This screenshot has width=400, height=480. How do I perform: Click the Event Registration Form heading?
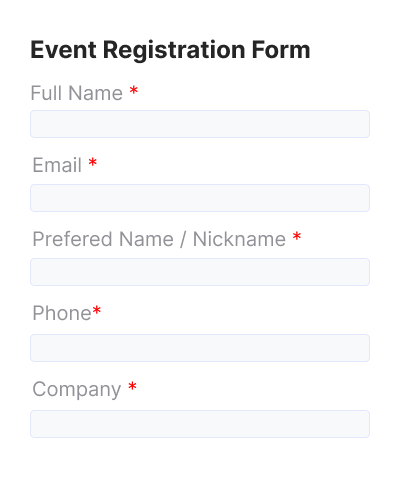pyautogui.click(x=170, y=50)
